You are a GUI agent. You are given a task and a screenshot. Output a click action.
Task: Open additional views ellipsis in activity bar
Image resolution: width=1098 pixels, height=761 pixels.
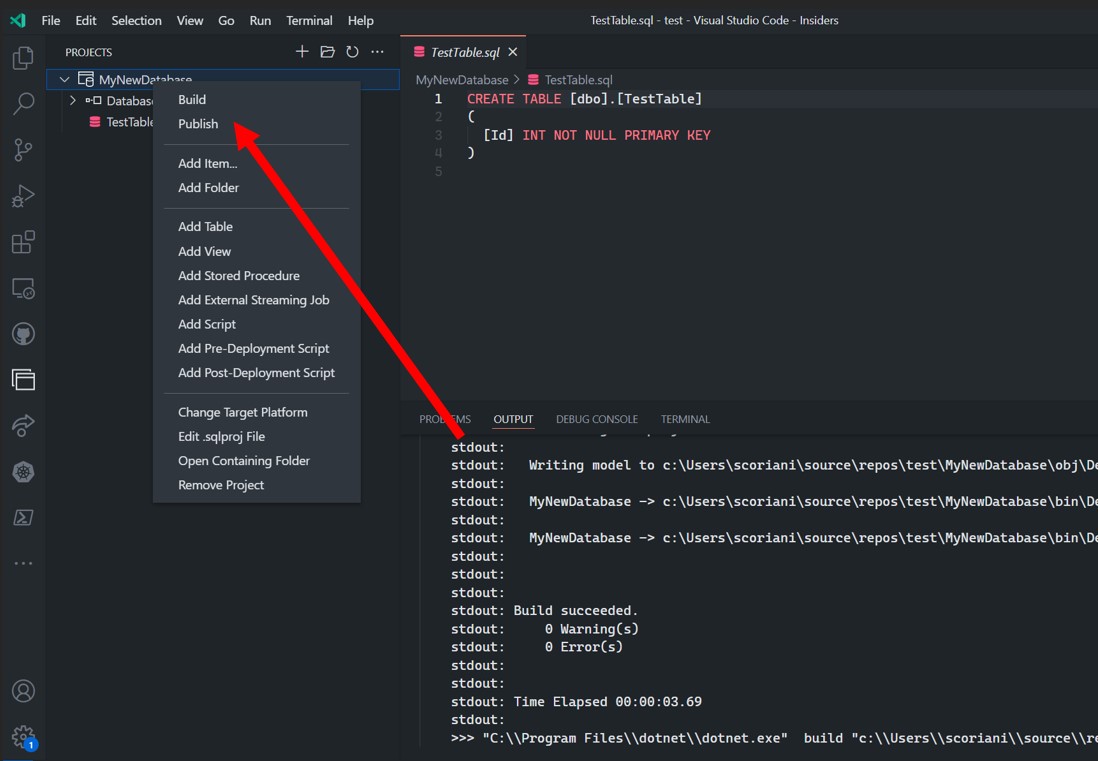22,564
